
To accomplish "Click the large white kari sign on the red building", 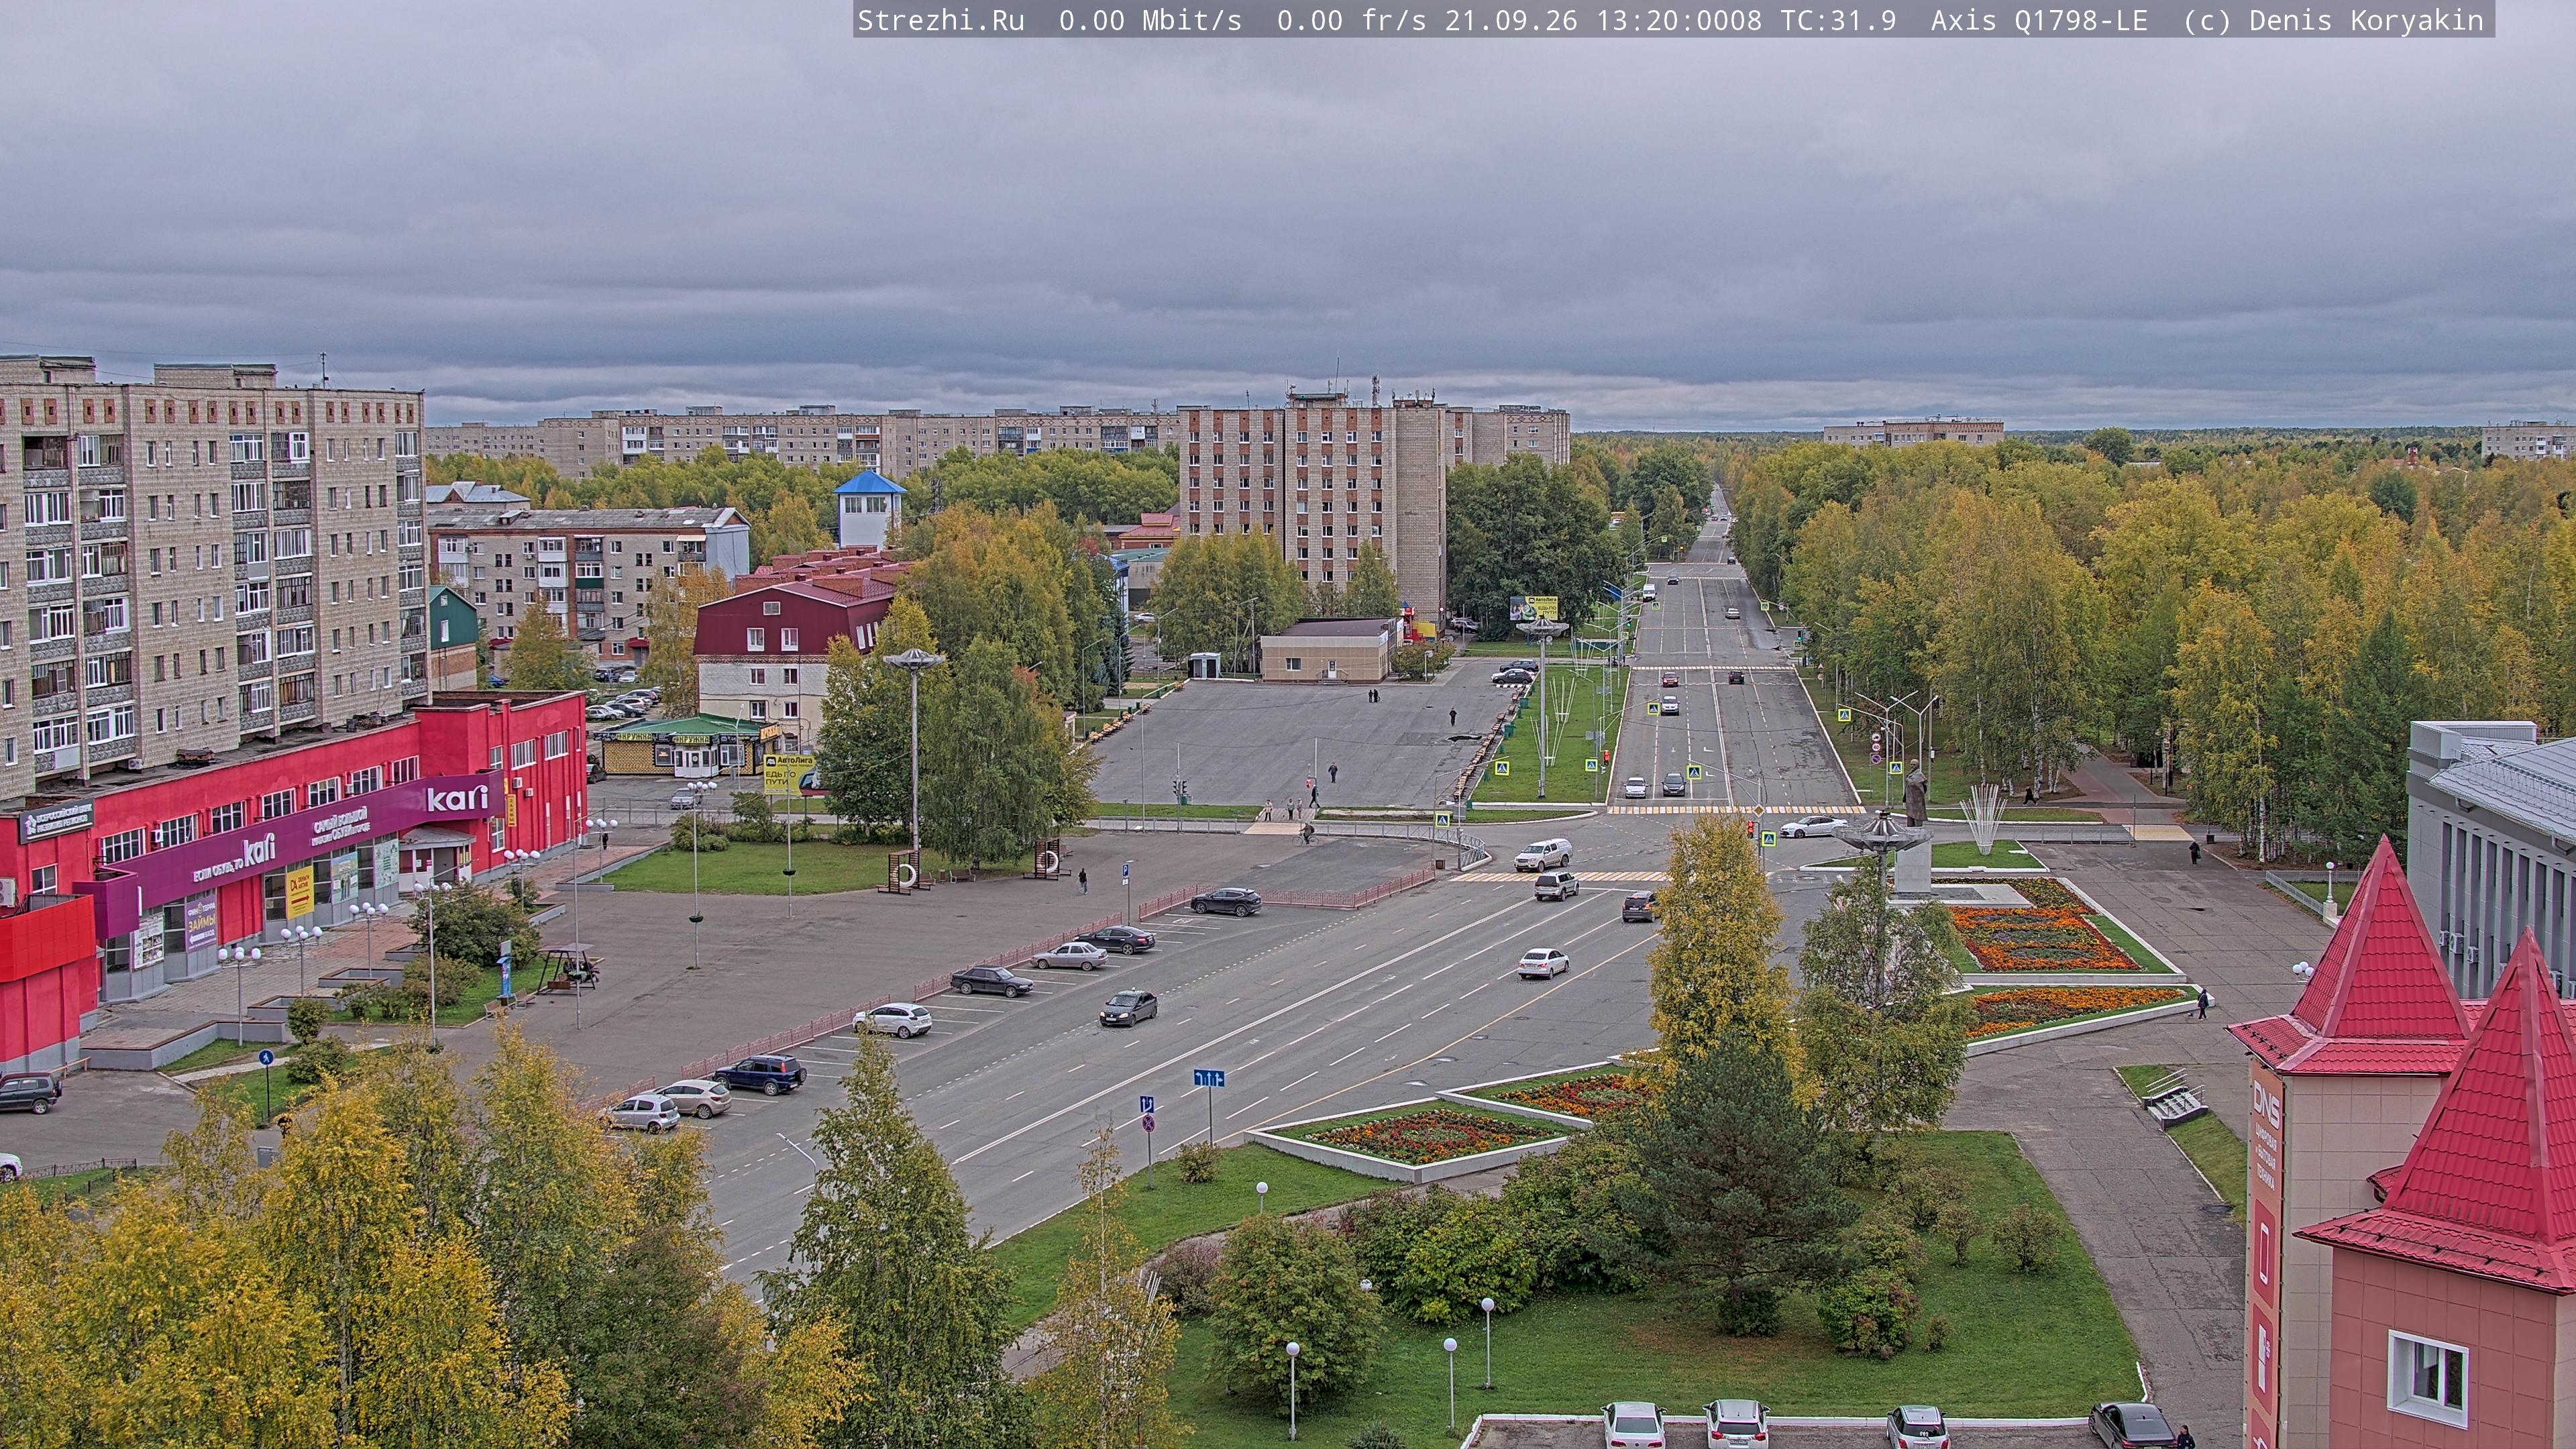I will coord(458,798).
